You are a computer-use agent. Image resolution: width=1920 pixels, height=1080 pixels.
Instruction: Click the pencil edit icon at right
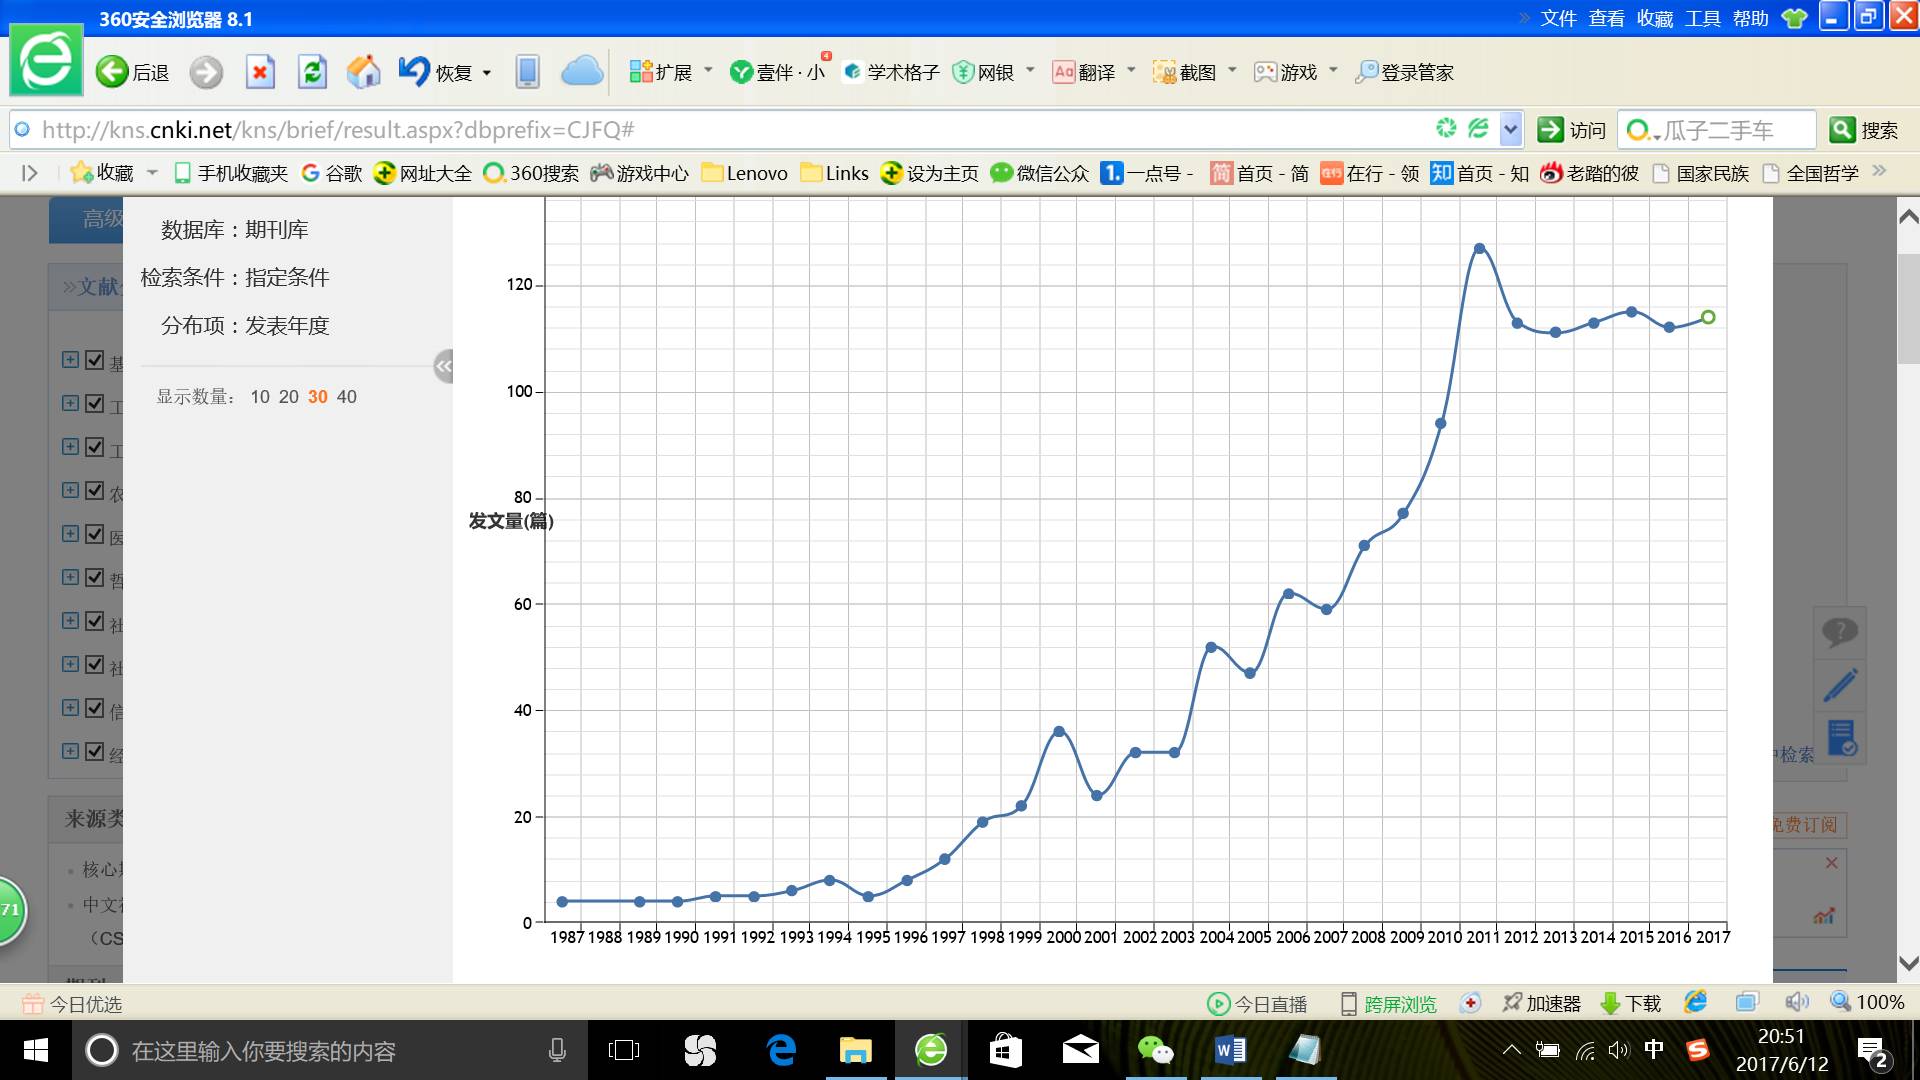(x=1840, y=685)
